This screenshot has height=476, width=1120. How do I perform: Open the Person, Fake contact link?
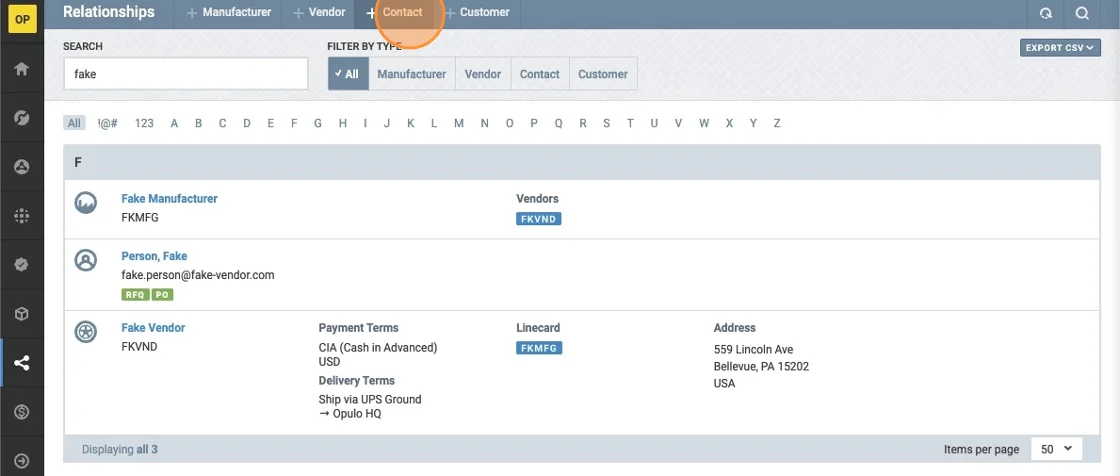(x=154, y=256)
